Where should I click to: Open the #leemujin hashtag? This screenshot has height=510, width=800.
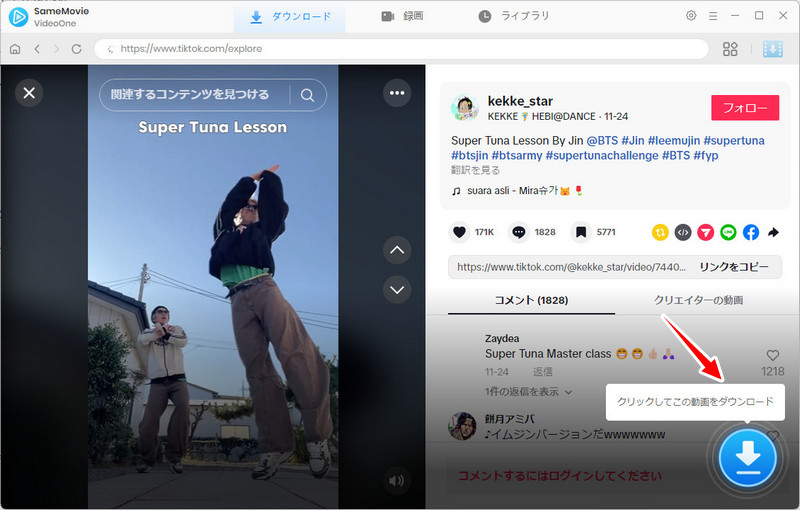coord(673,140)
